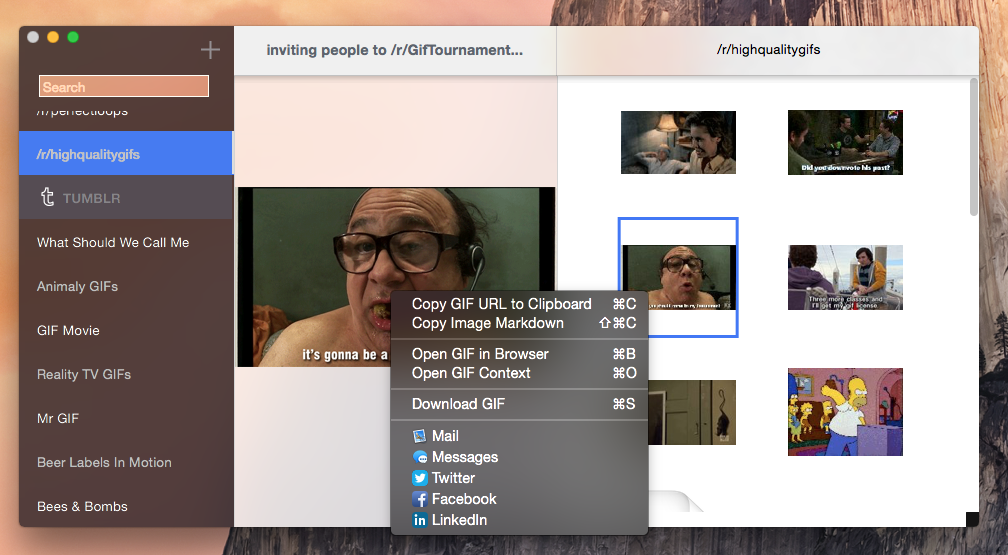Click the Facebook logo icon

click(x=420, y=499)
